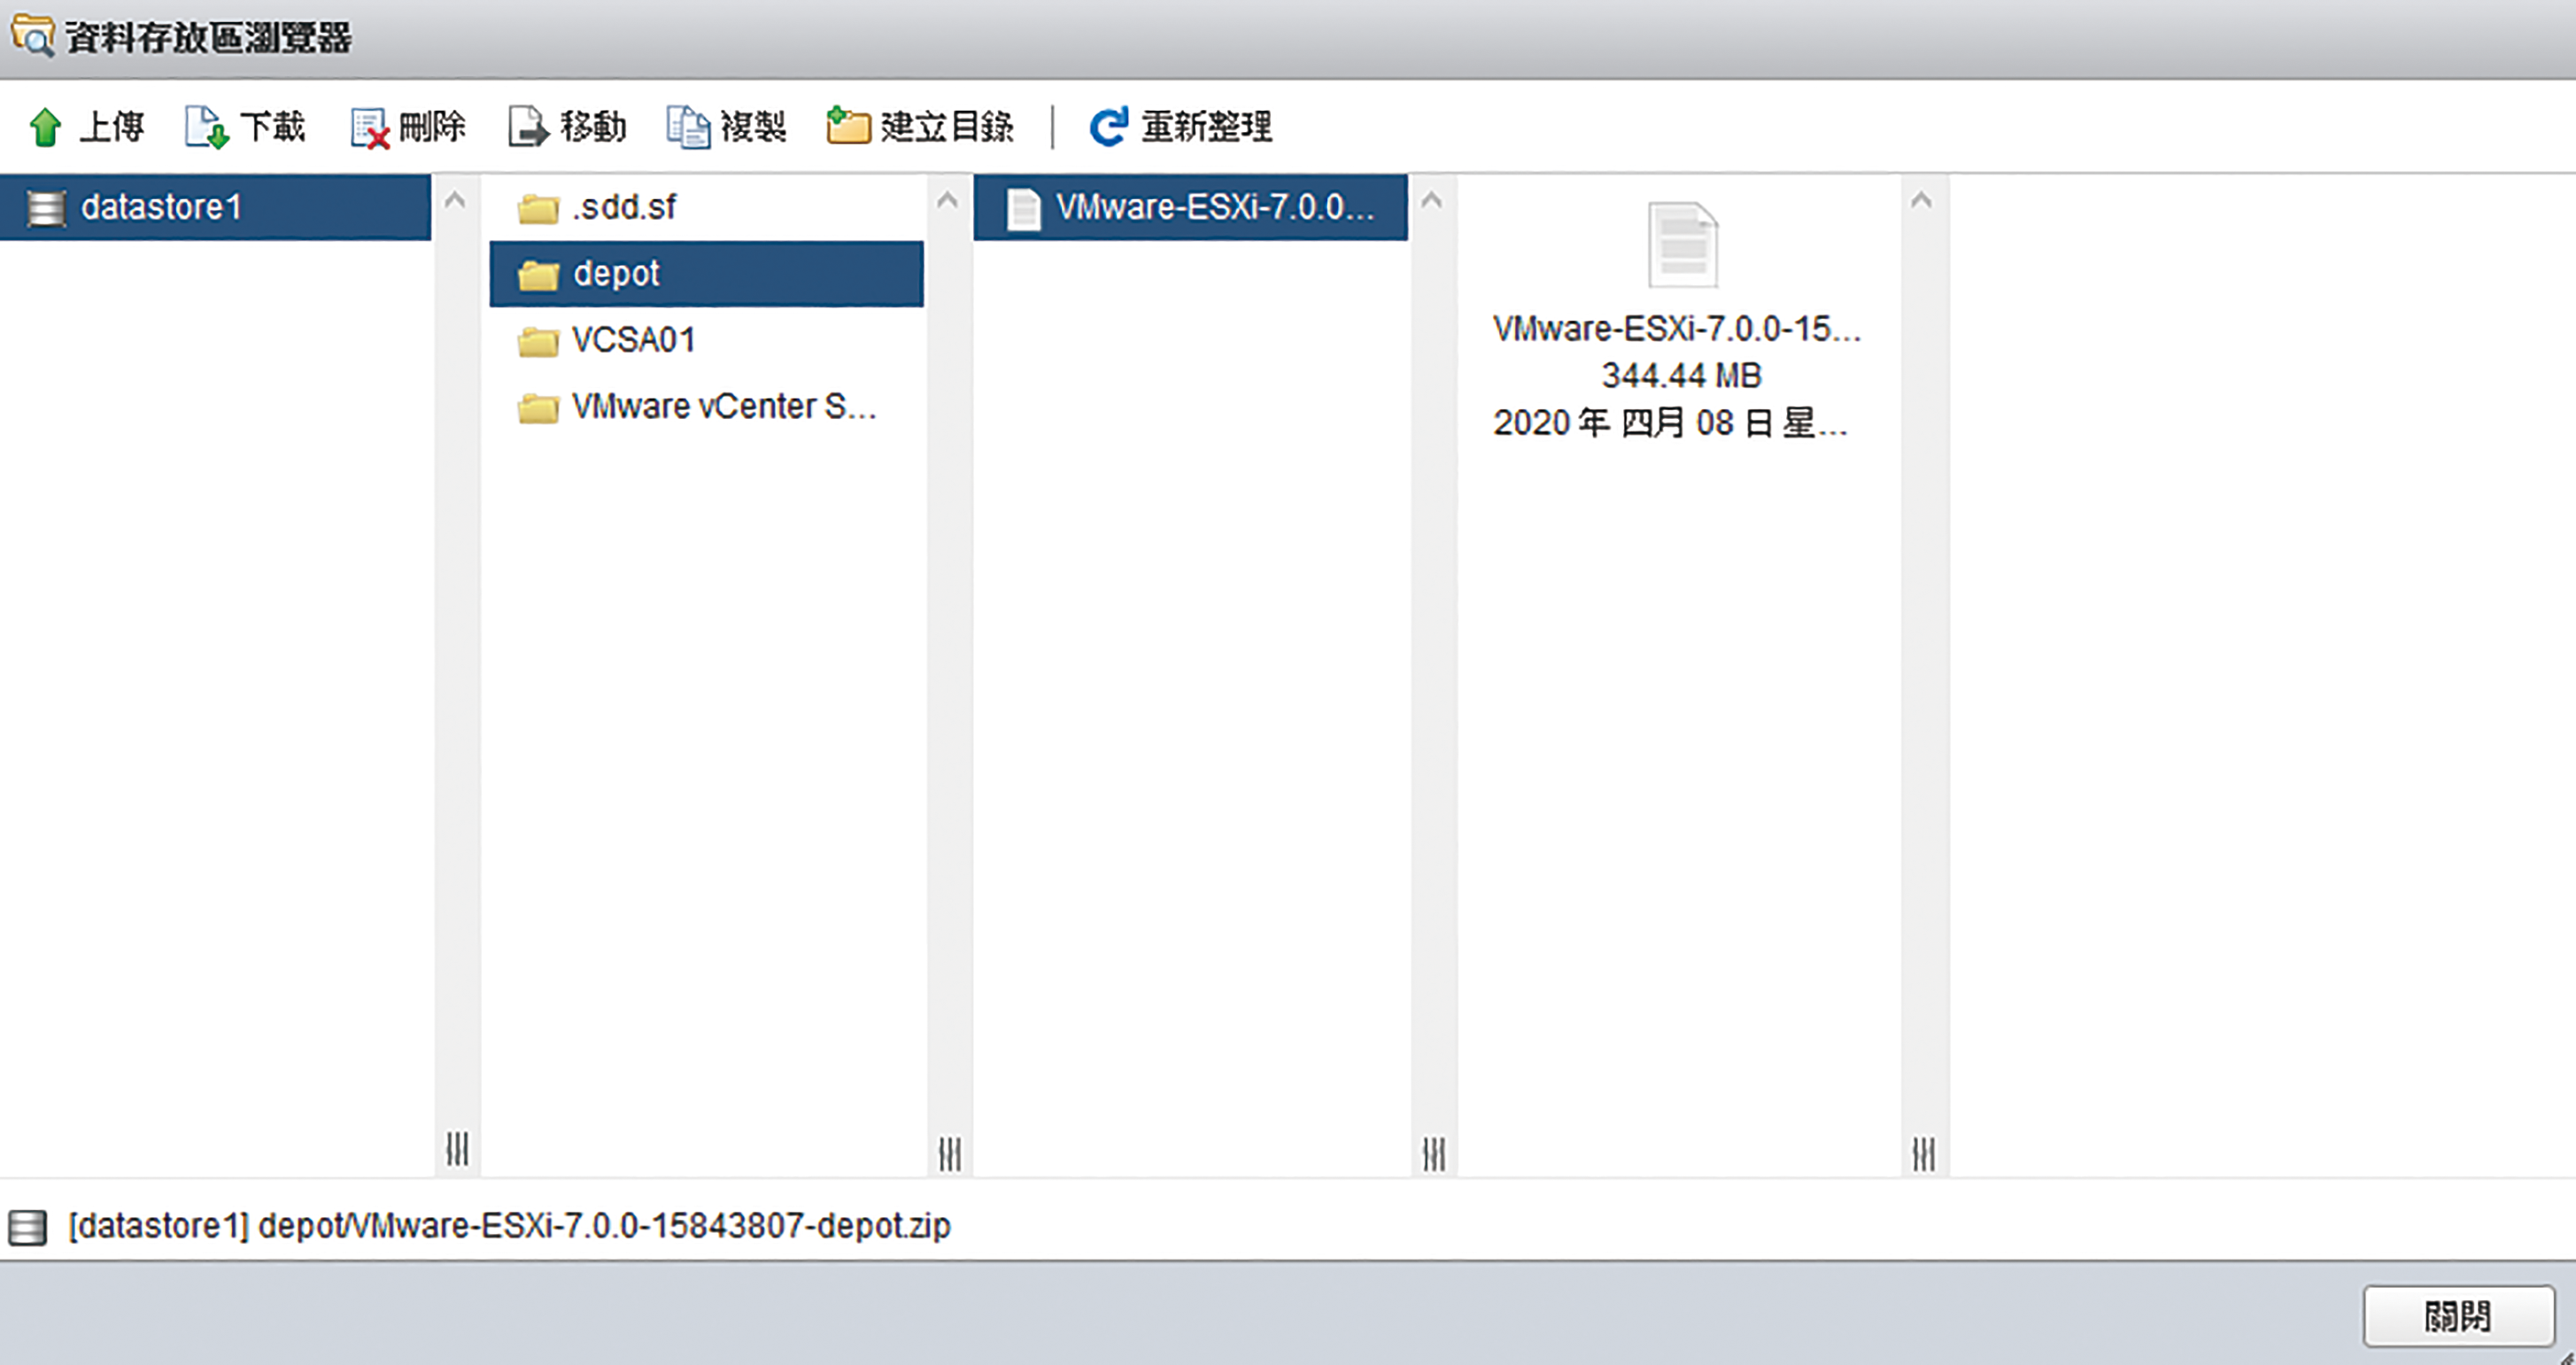This screenshot has width=2576, height=1365.
Task: Click the 建立目錄 create directory label
Action: click(947, 127)
